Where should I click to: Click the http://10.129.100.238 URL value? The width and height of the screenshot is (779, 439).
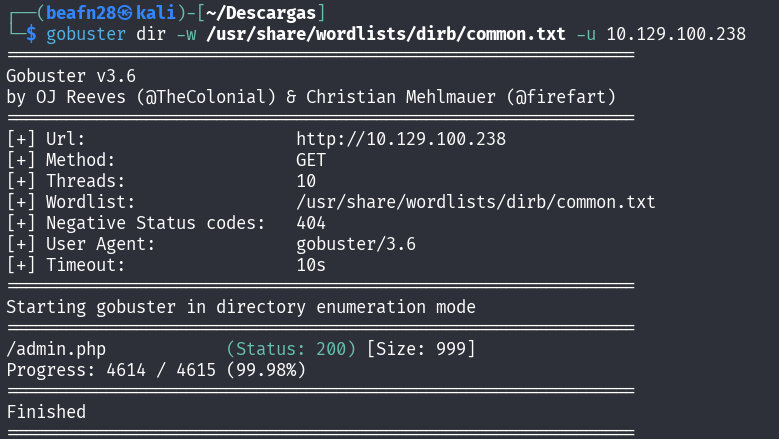click(401, 139)
